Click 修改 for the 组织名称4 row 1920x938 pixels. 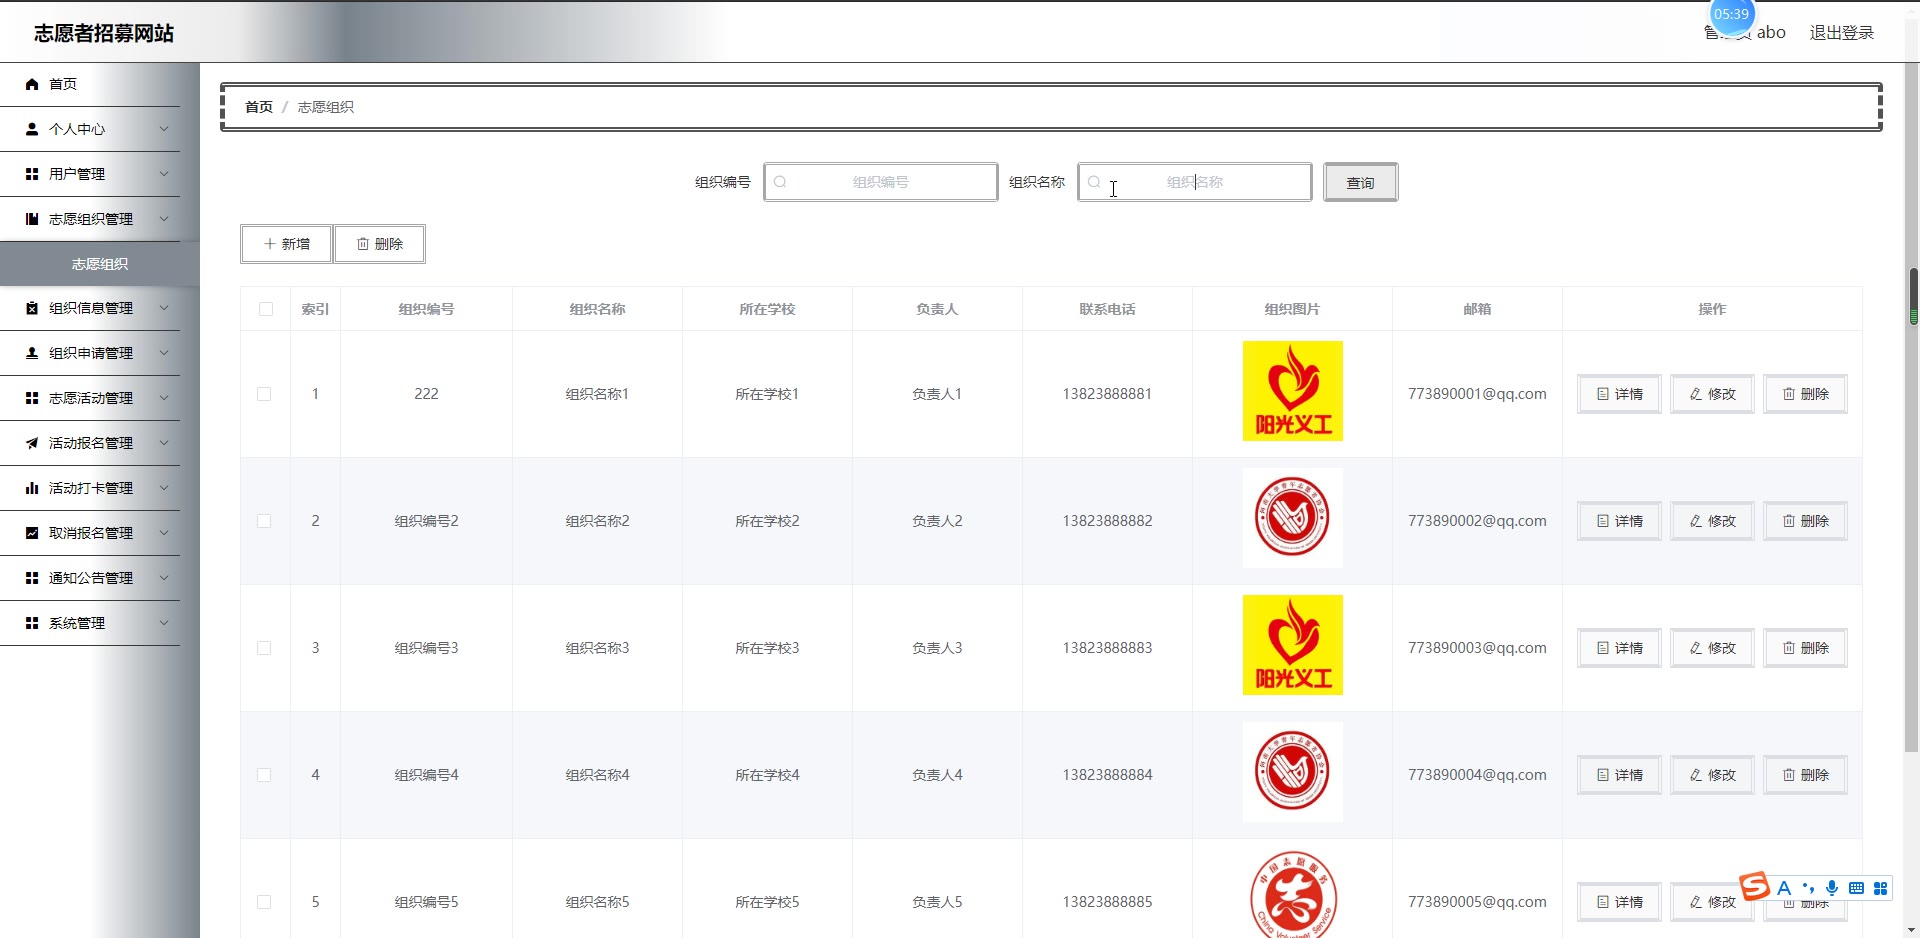coord(1712,775)
